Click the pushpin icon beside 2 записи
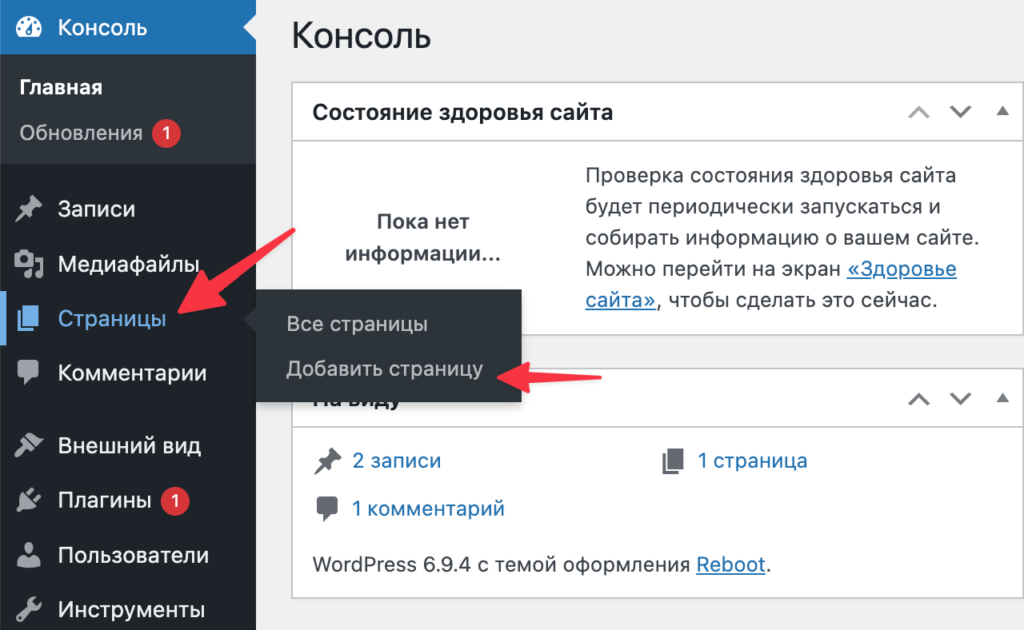1024x630 pixels. [327, 460]
